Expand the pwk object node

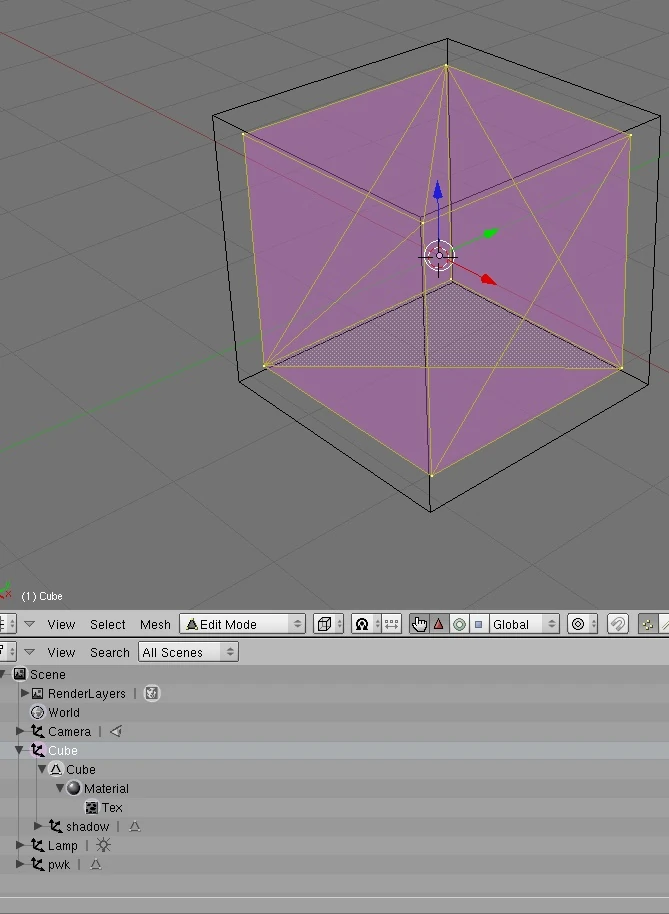click(20, 864)
